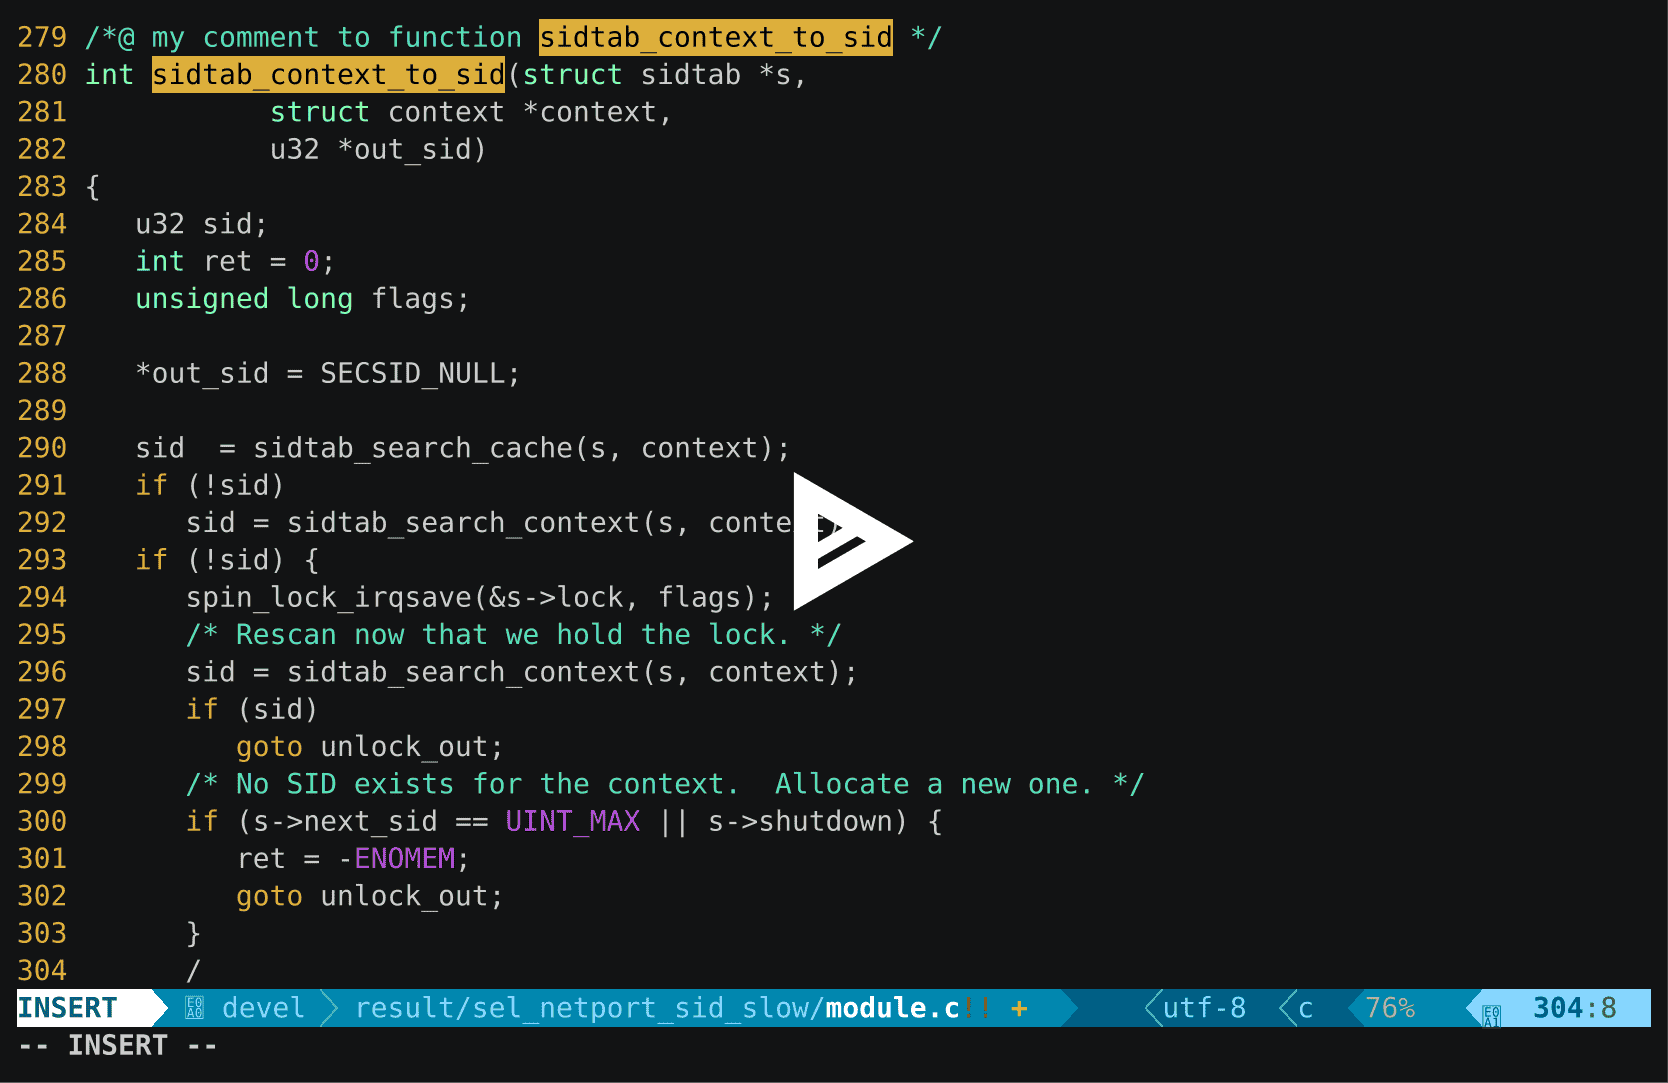Image resolution: width=1668 pixels, height=1083 pixels.
Task: Click 'goto unlock_out' on line 298
Action: pyautogui.click(x=362, y=746)
